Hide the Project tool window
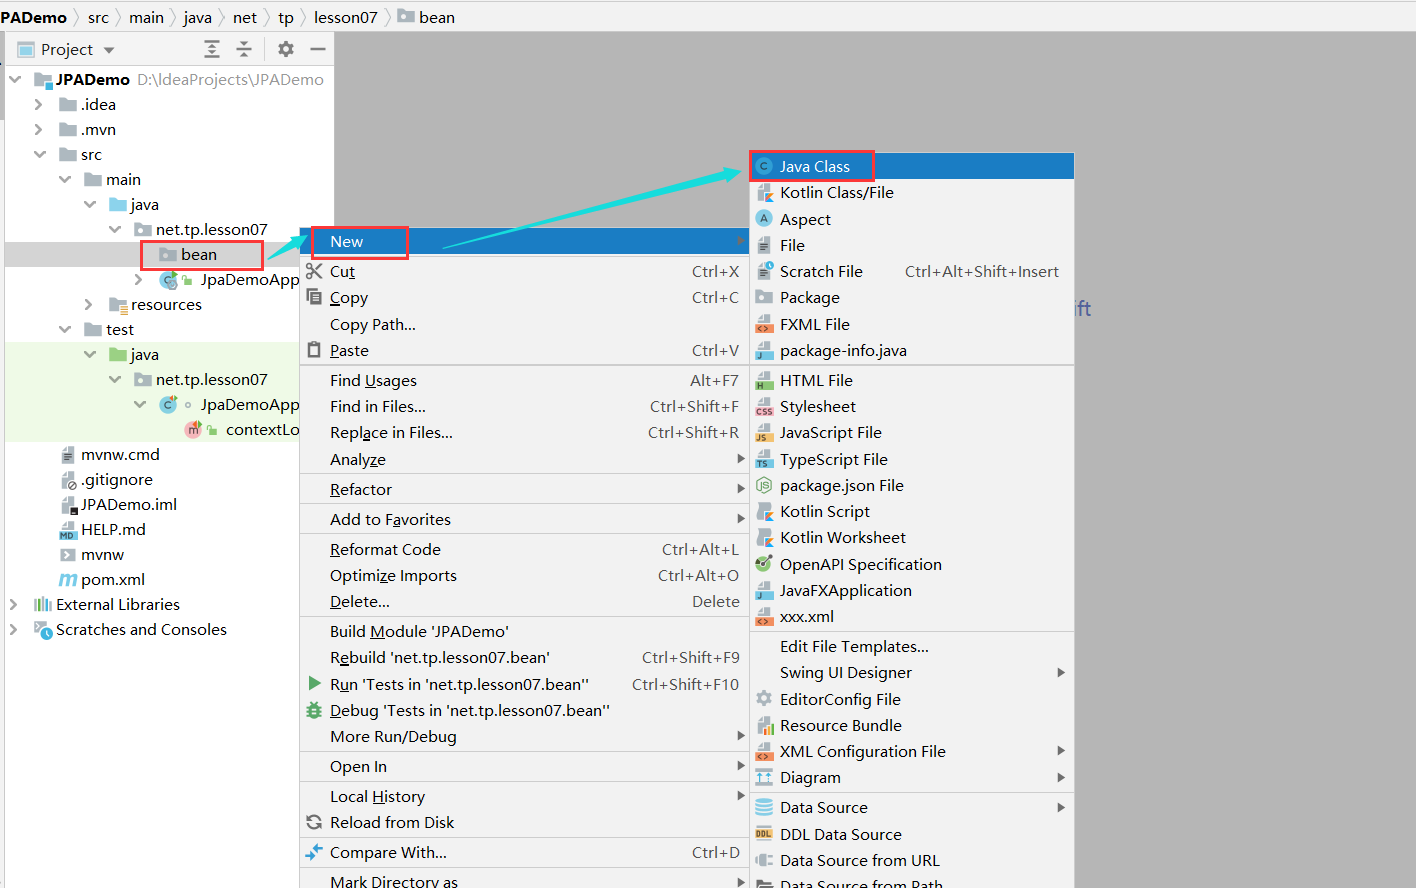 [318, 49]
